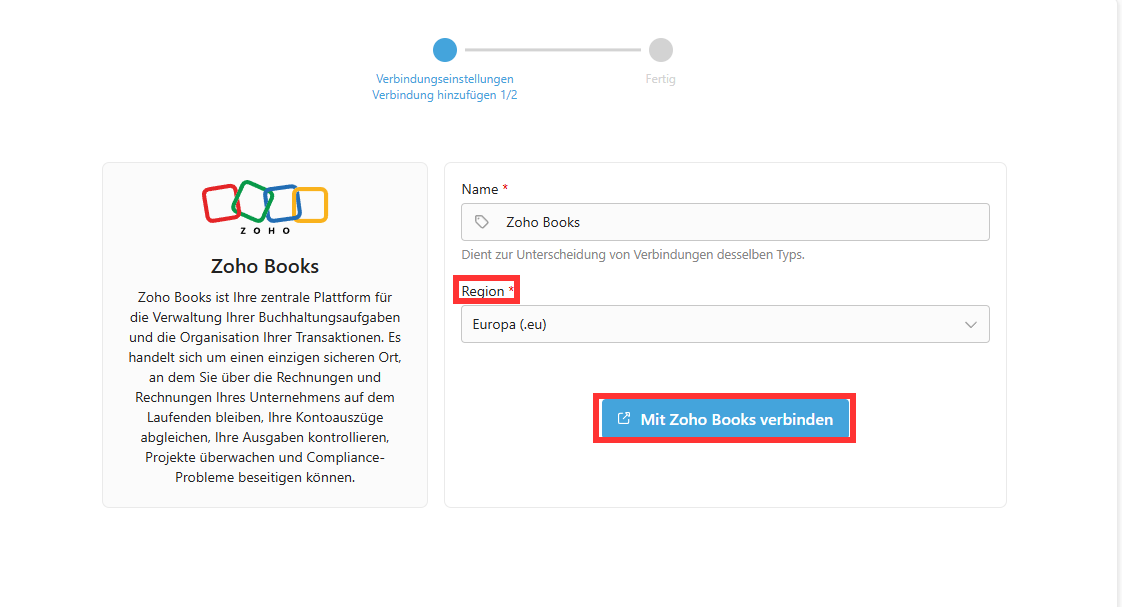Click the external link icon on connect button
The image size is (1122, 607).
[x=624, y=418]
